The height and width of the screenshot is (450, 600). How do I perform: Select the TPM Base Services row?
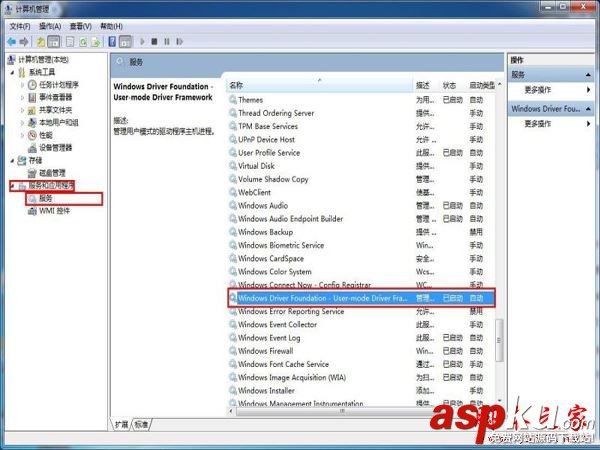361,126
